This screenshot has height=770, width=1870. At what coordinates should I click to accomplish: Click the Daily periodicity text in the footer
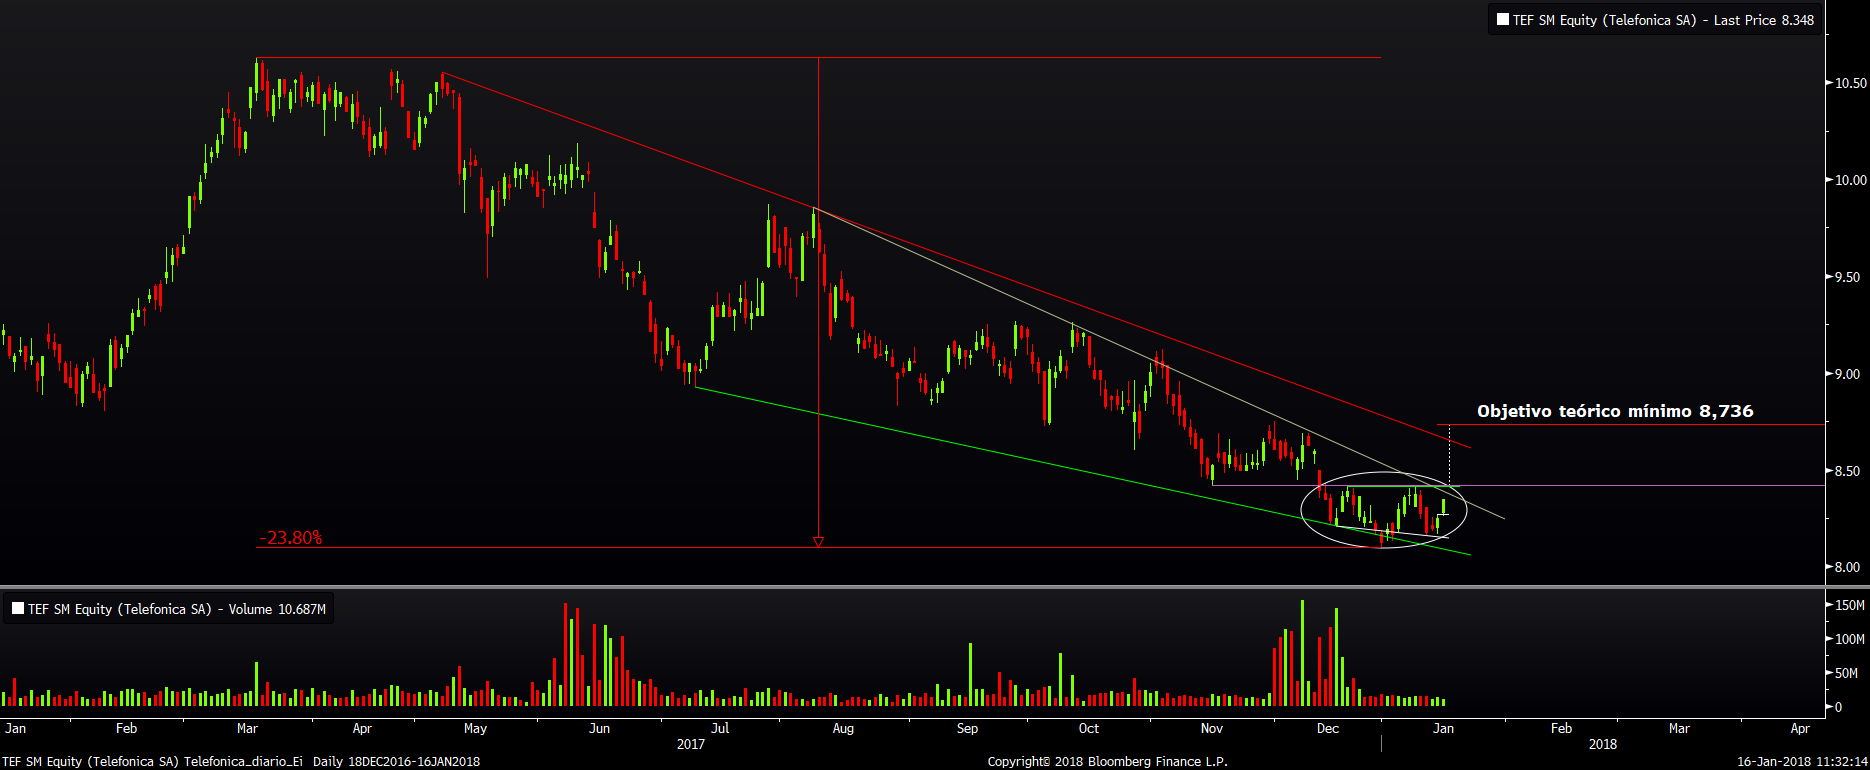(x=328, y=762)
